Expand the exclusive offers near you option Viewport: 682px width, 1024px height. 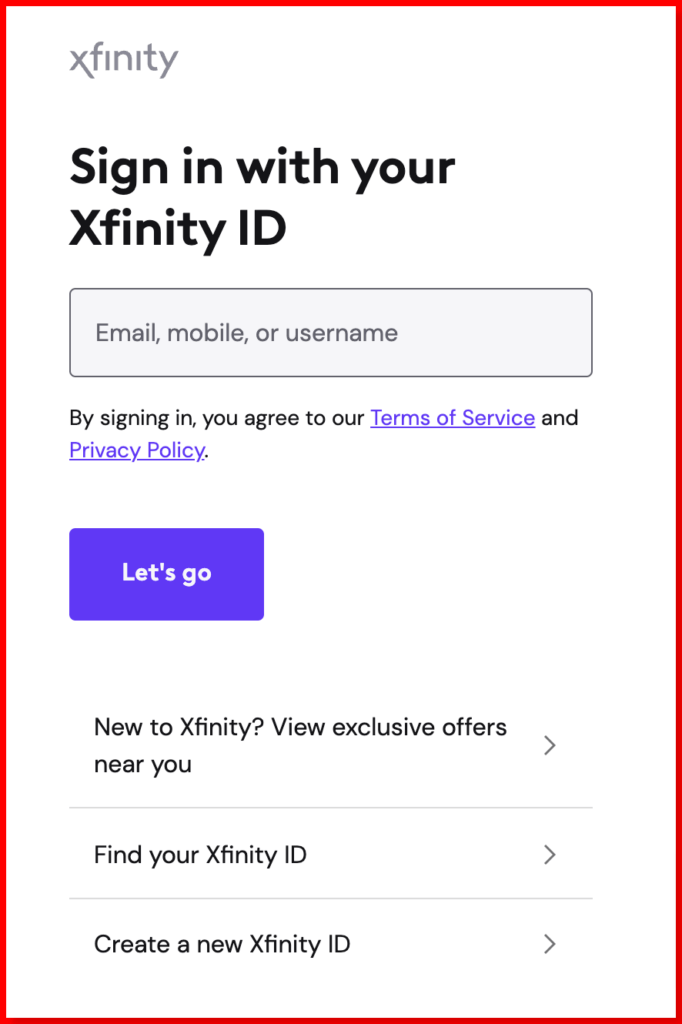pos(300,745)
